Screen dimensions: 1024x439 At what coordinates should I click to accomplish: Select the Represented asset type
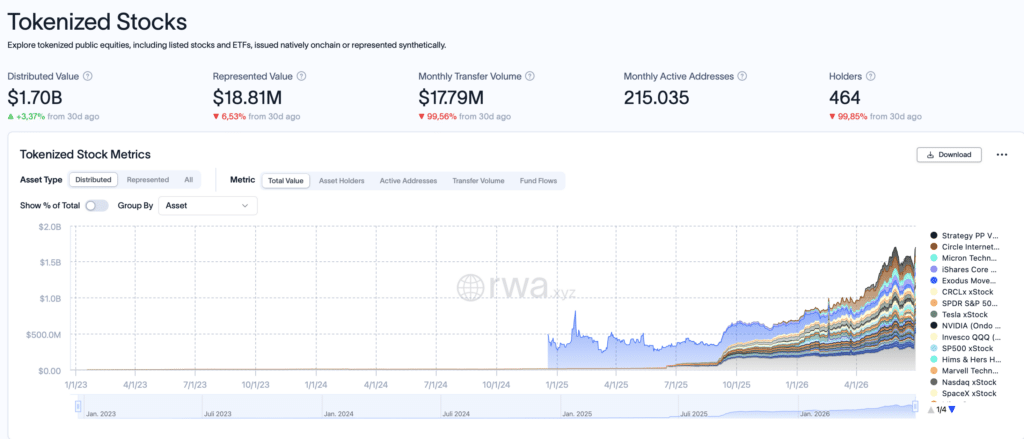pyautogui.click(x=148, y=180)
